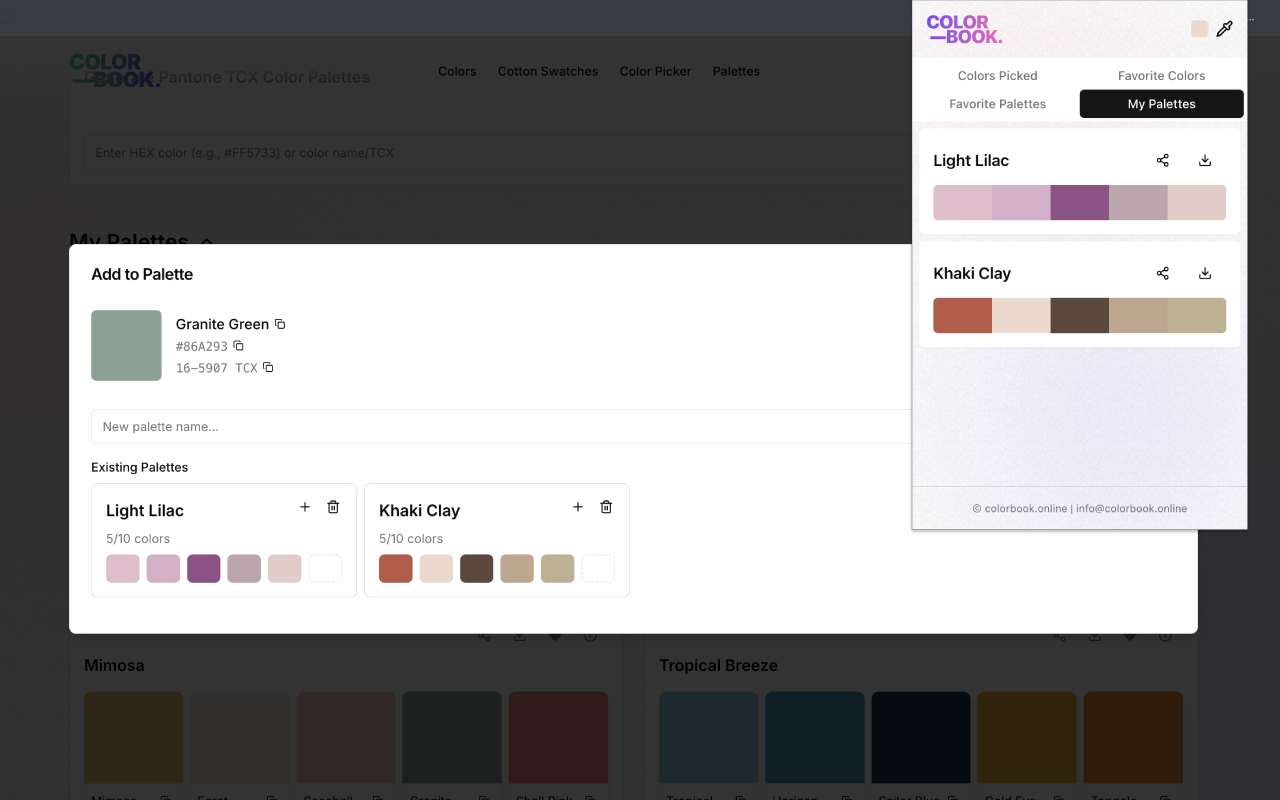Focus the New palette name input field
Viewport: 1280px width, 800px height.
tap(500, 426)
